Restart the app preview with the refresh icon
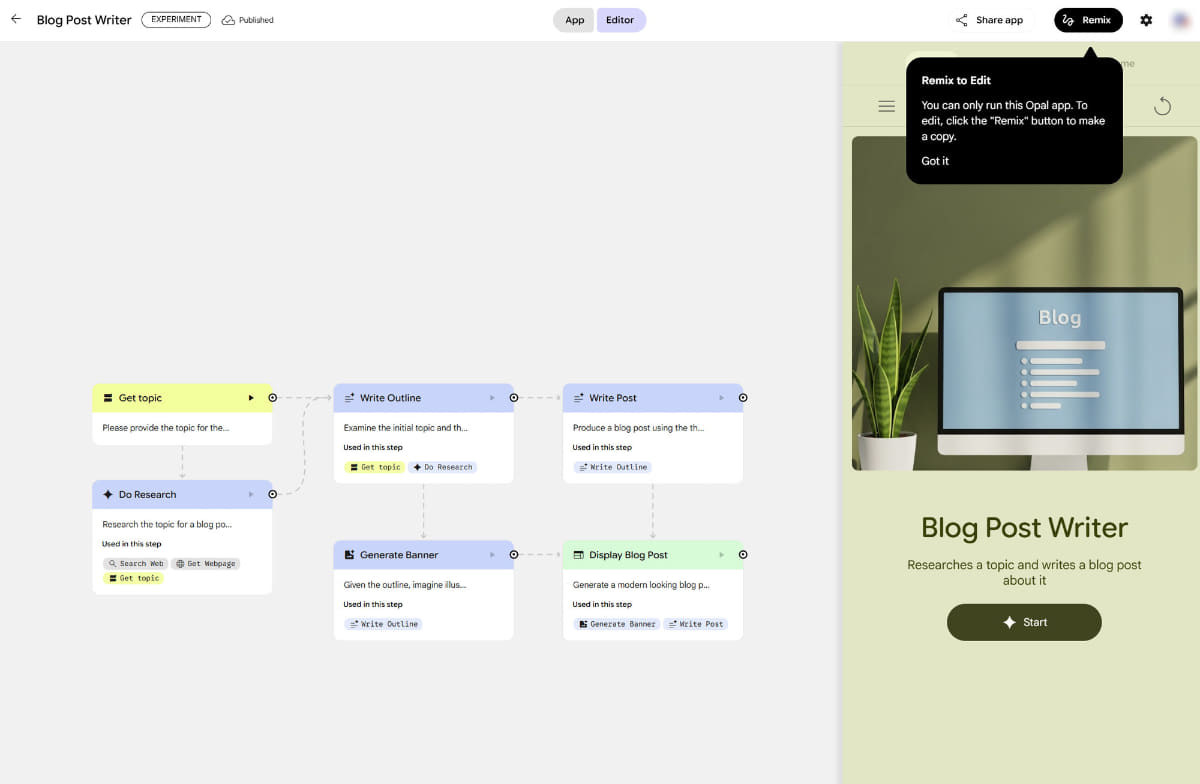1200x784 pixels. [1162, 106]
